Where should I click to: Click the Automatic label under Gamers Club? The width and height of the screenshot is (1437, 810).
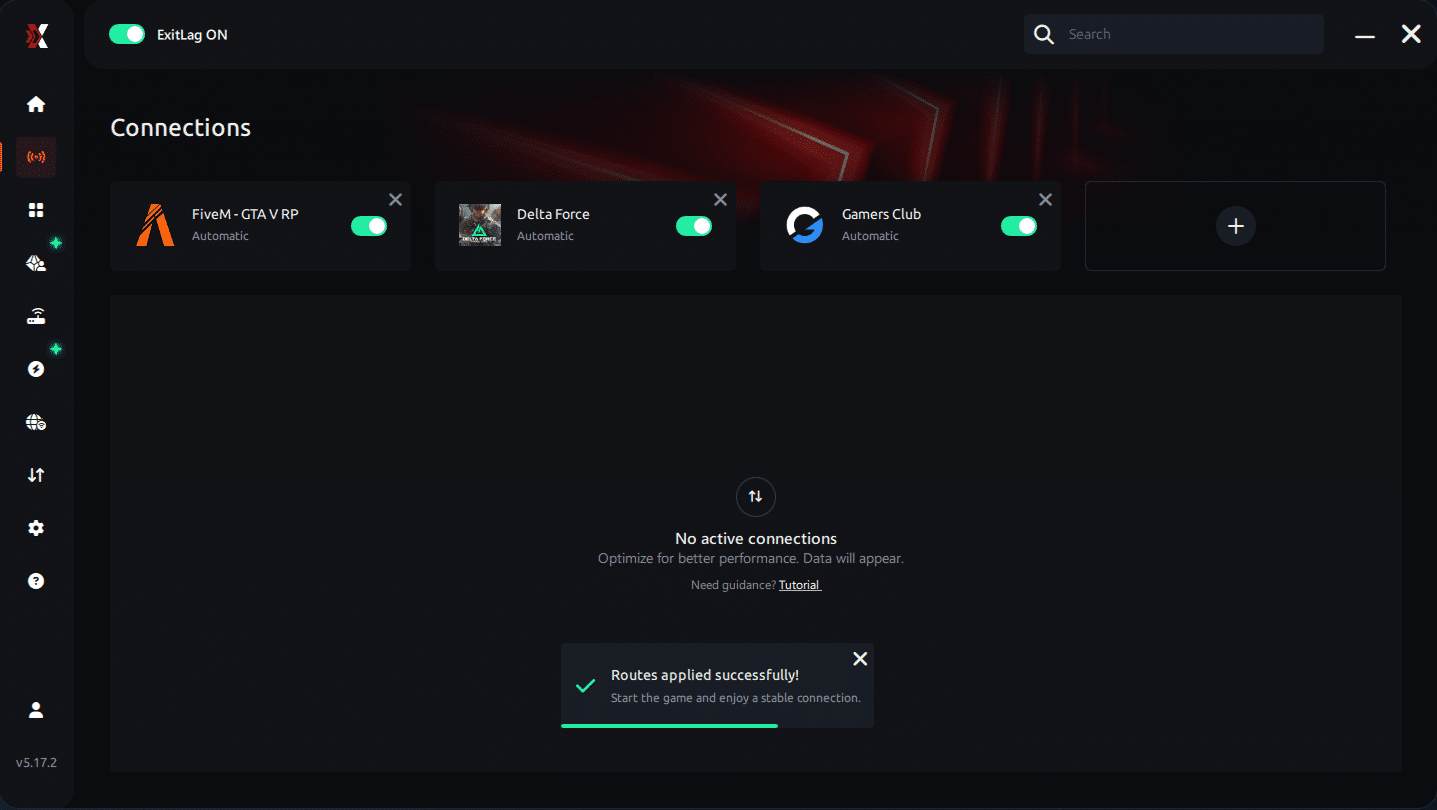[870, 236]
